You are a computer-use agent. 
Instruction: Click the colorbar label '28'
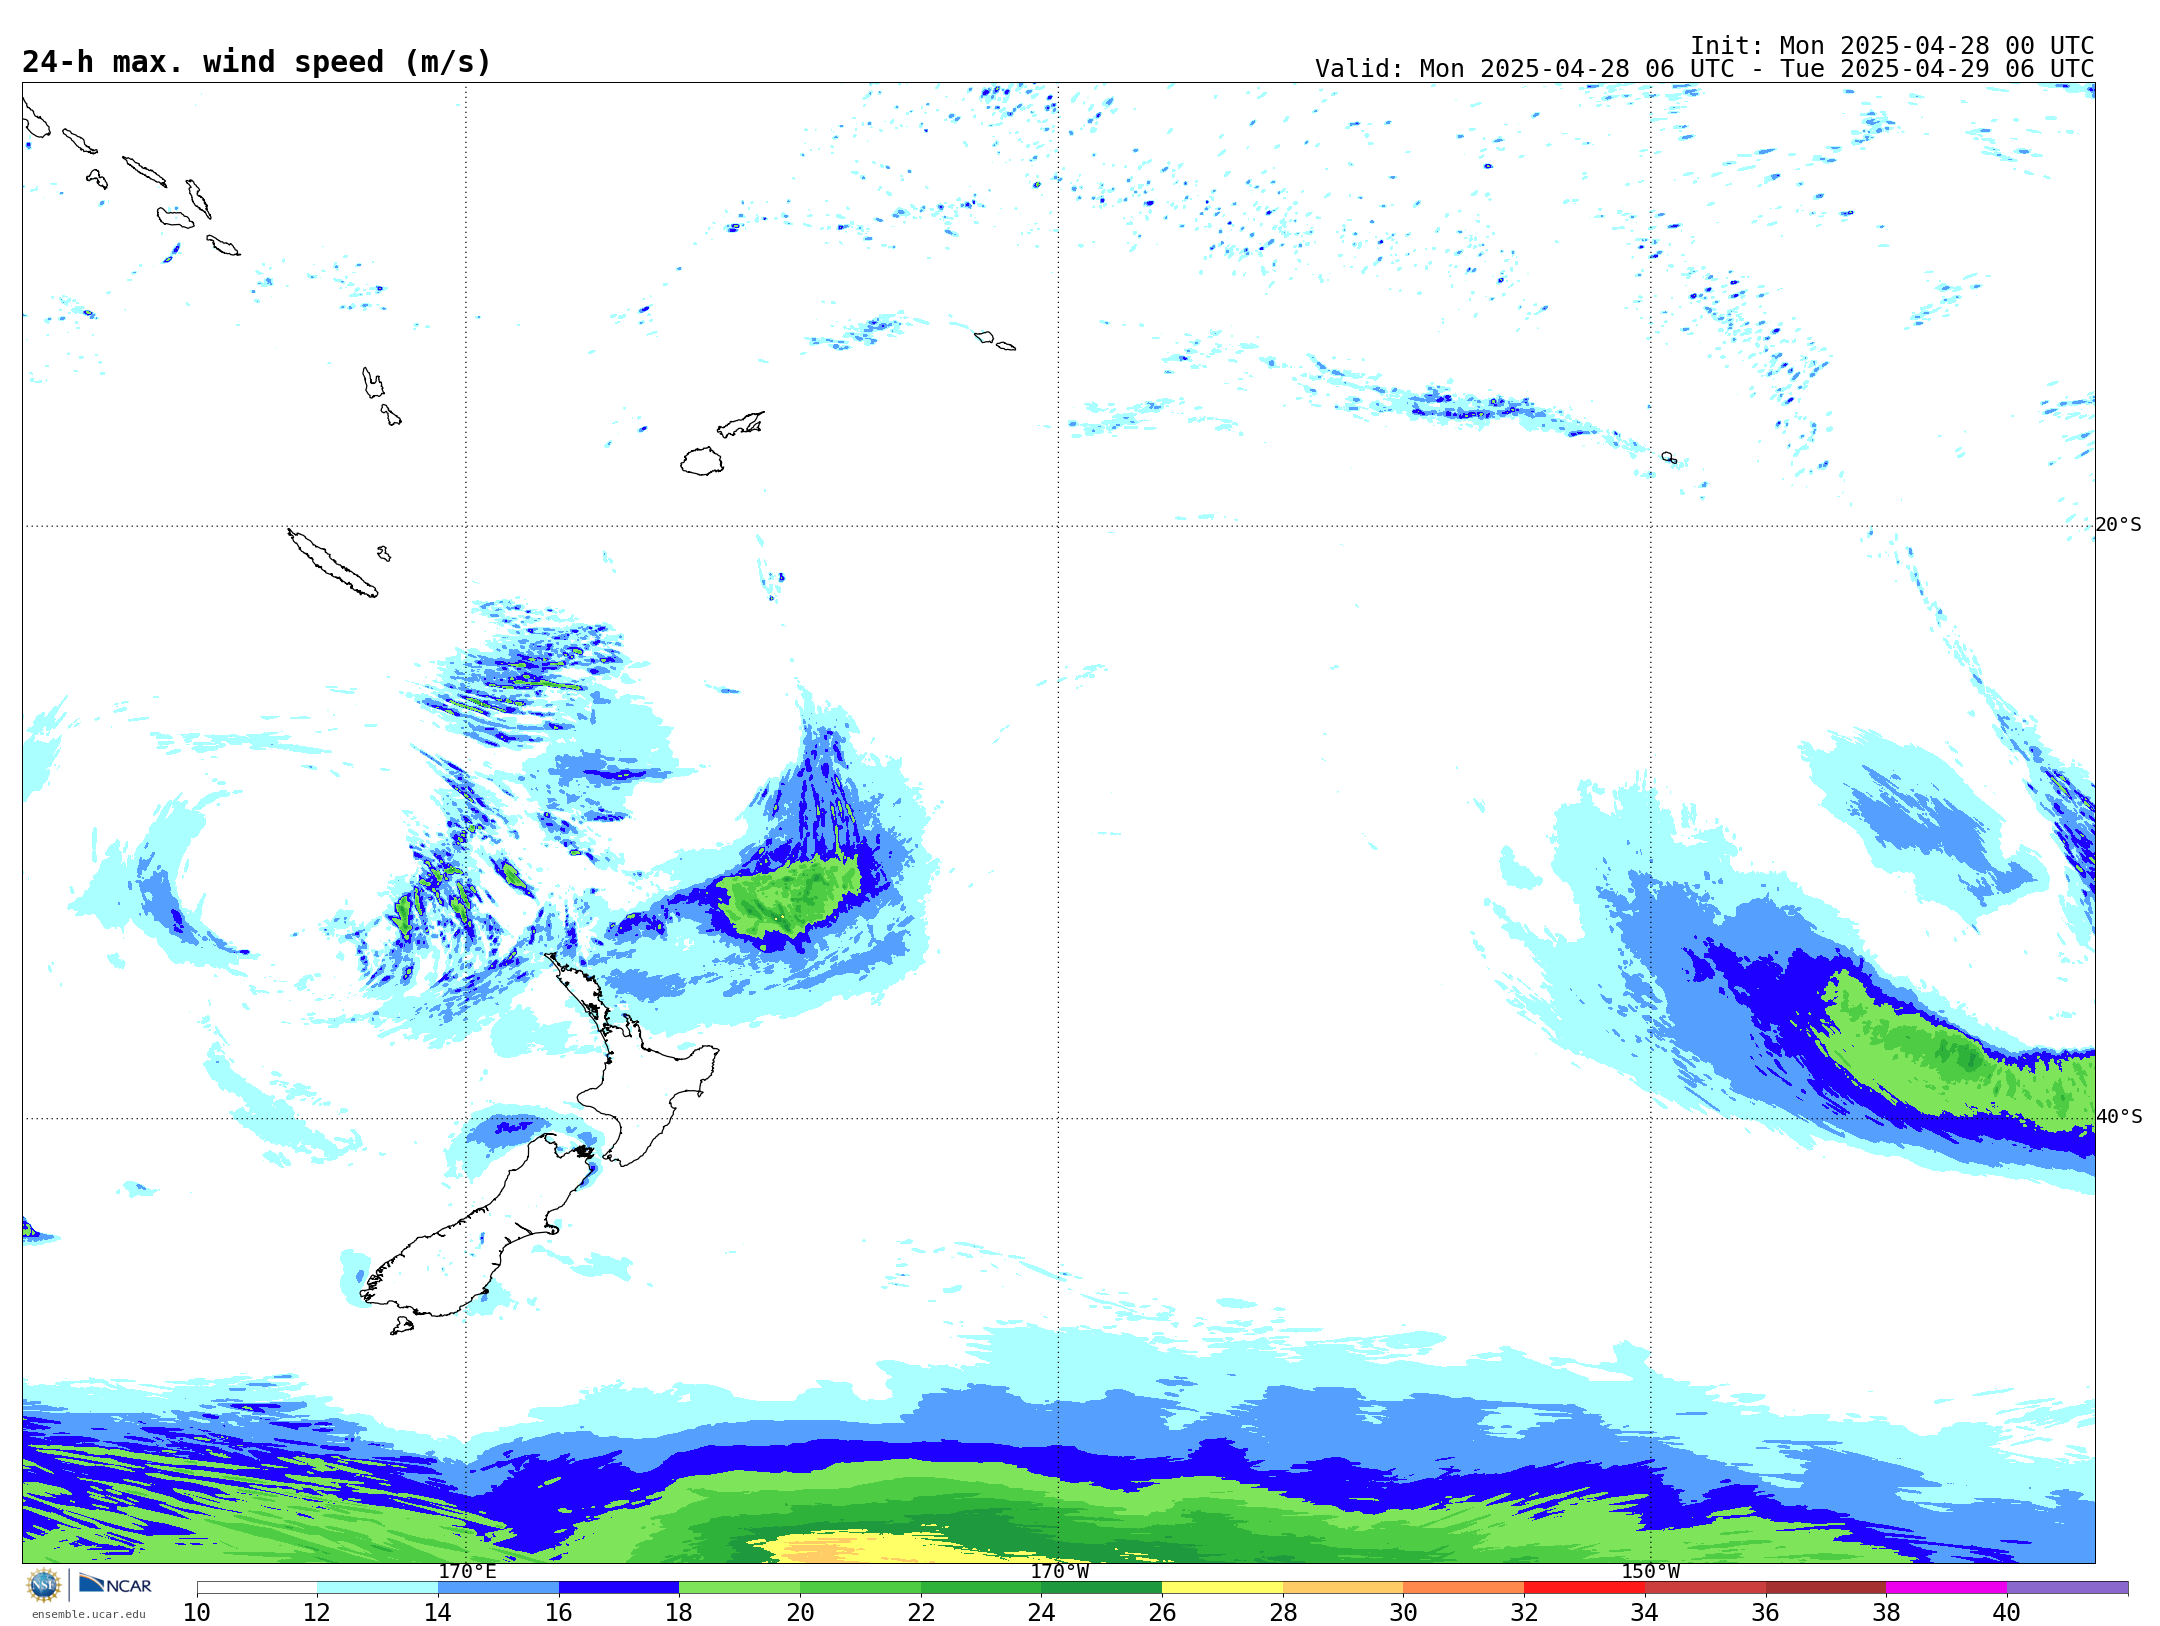pyautogui.click(x=1283, y=1612)
